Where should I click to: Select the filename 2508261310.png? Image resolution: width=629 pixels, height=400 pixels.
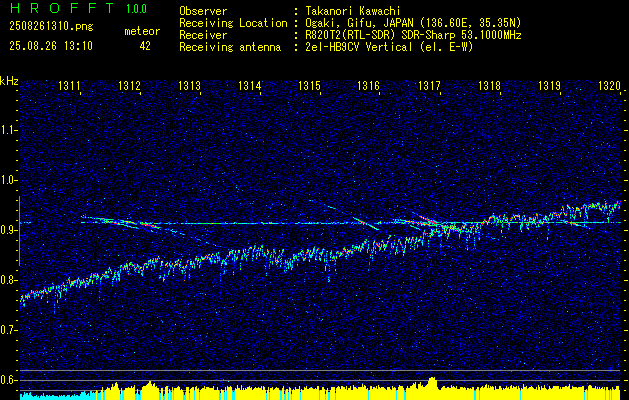[x=51, y=27]
